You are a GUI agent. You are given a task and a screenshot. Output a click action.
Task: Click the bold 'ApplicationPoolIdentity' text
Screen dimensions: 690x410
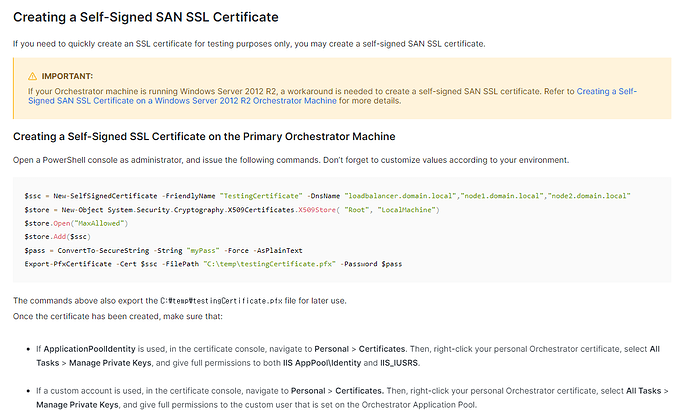tap(87, 348)
